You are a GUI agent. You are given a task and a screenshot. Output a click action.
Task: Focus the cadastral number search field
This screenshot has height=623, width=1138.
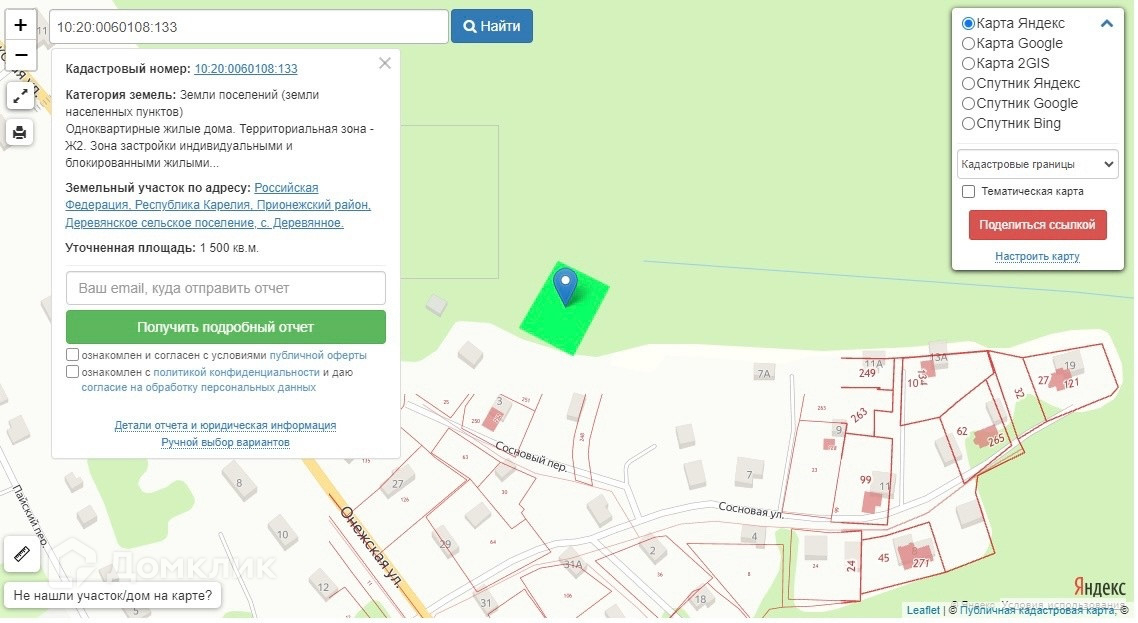(x=248, y=27)
